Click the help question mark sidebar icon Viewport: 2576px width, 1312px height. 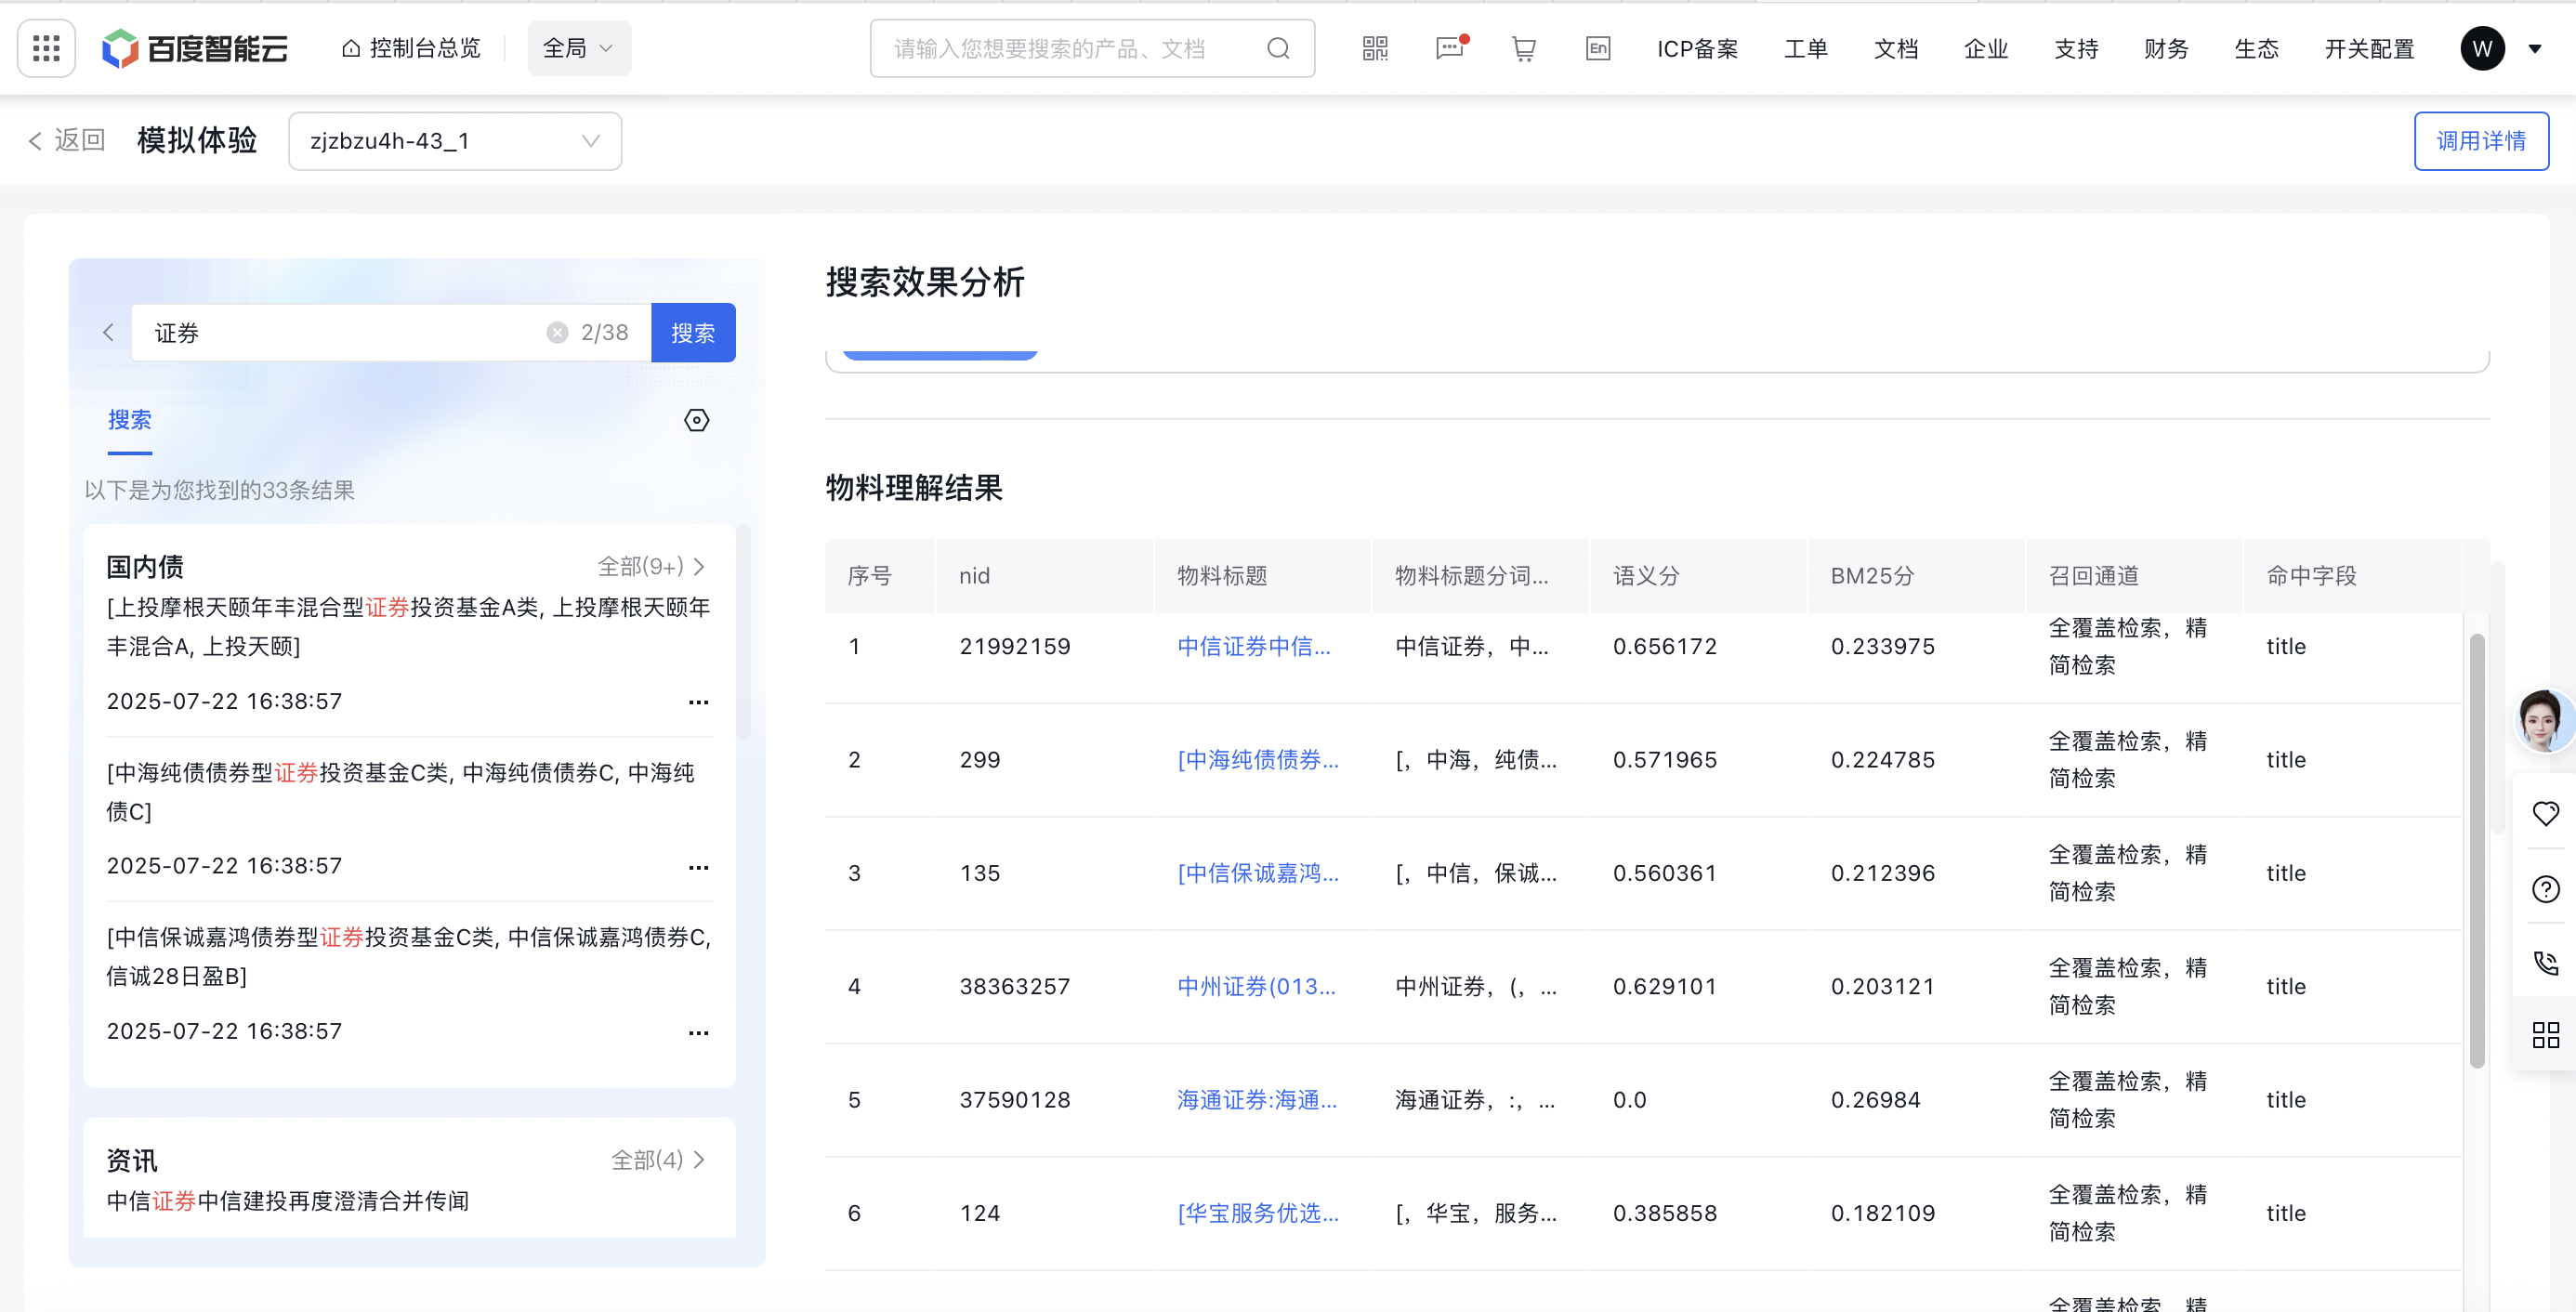(2545, 889)
